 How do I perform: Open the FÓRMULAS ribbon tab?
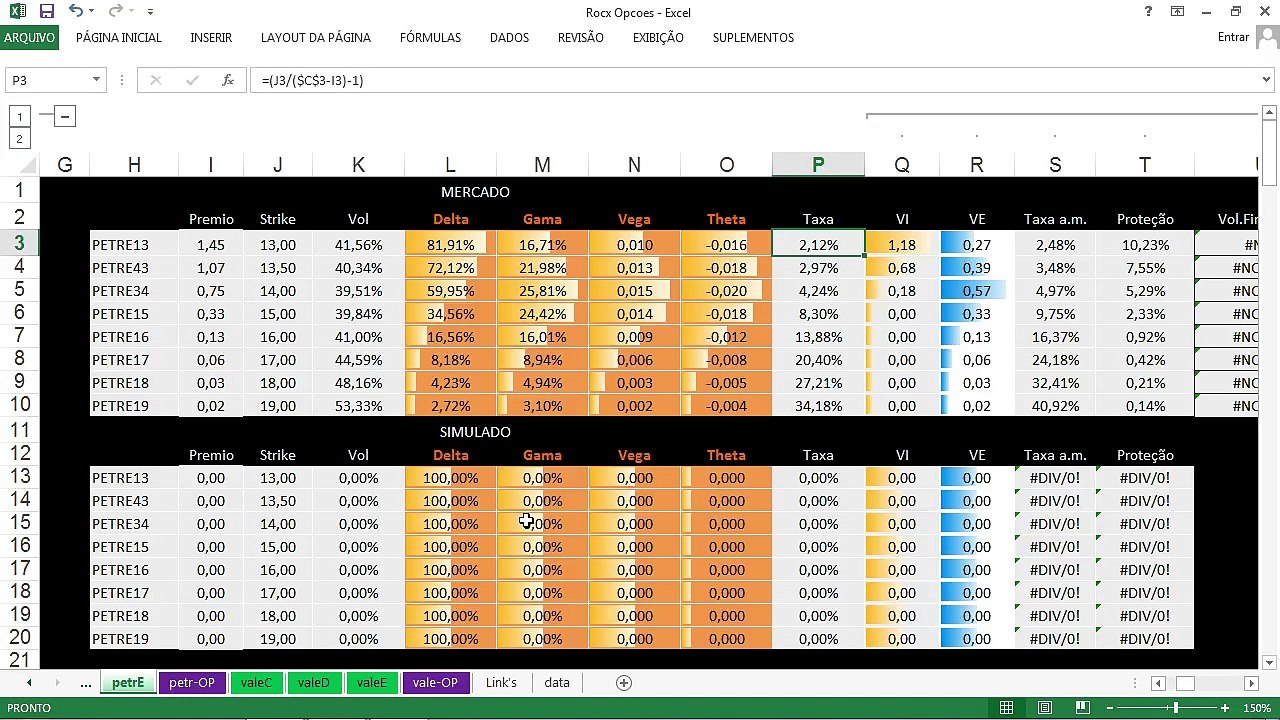430,37
